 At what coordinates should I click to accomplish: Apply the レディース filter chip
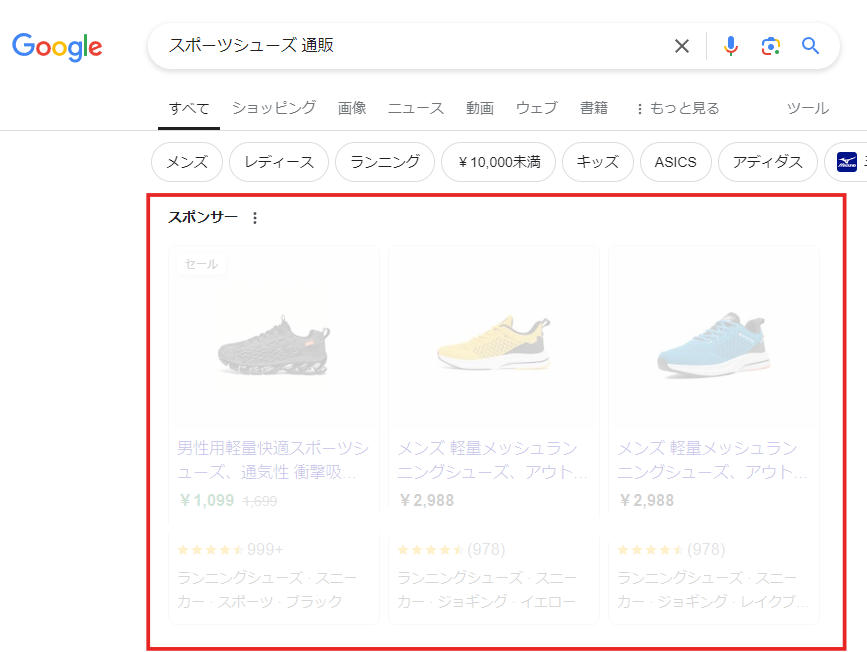click(x=278, y=161)
